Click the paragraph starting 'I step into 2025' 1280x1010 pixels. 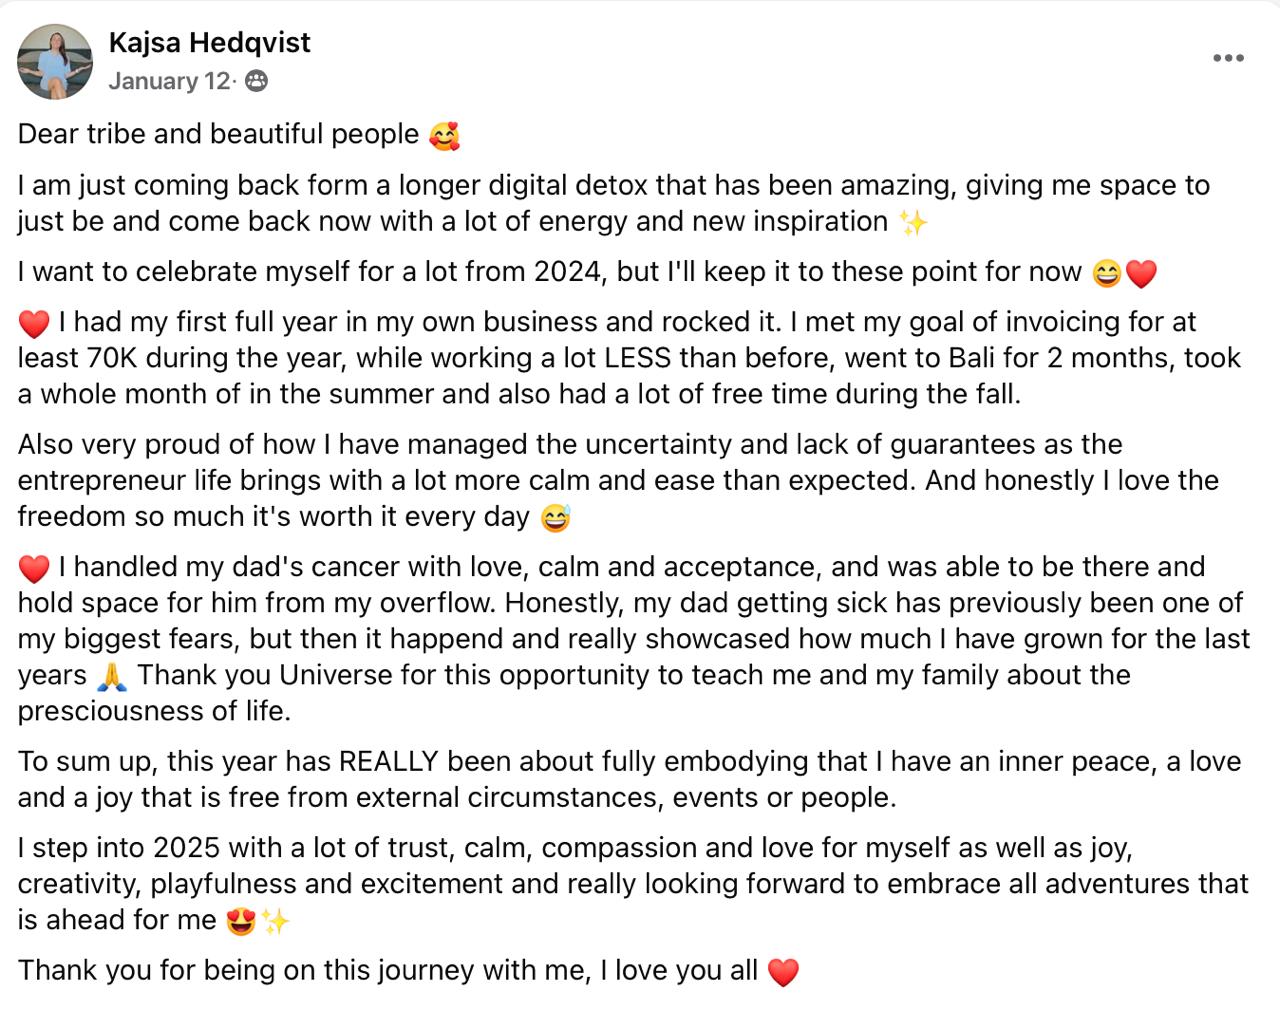(633, 884)
